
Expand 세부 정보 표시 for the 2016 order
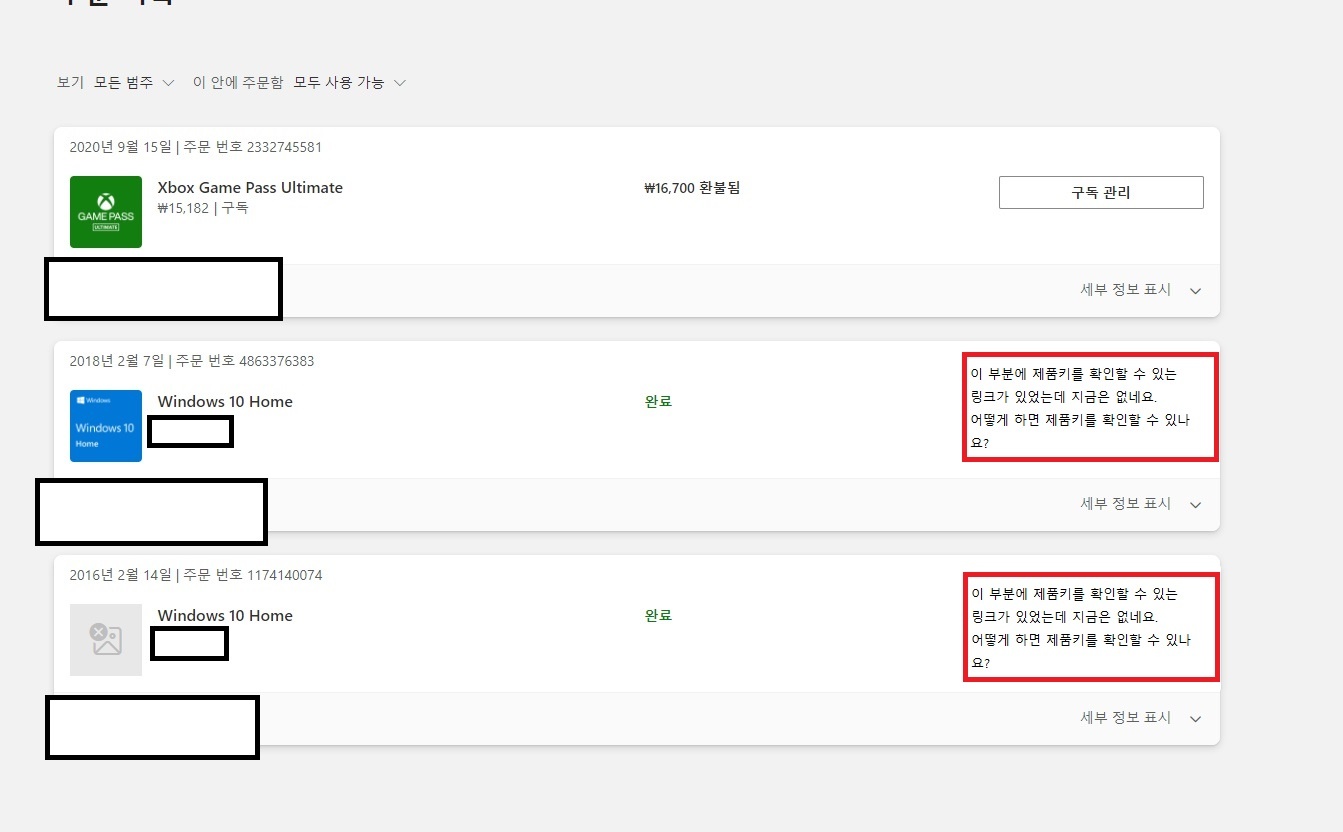click(x=1141, y=718)
